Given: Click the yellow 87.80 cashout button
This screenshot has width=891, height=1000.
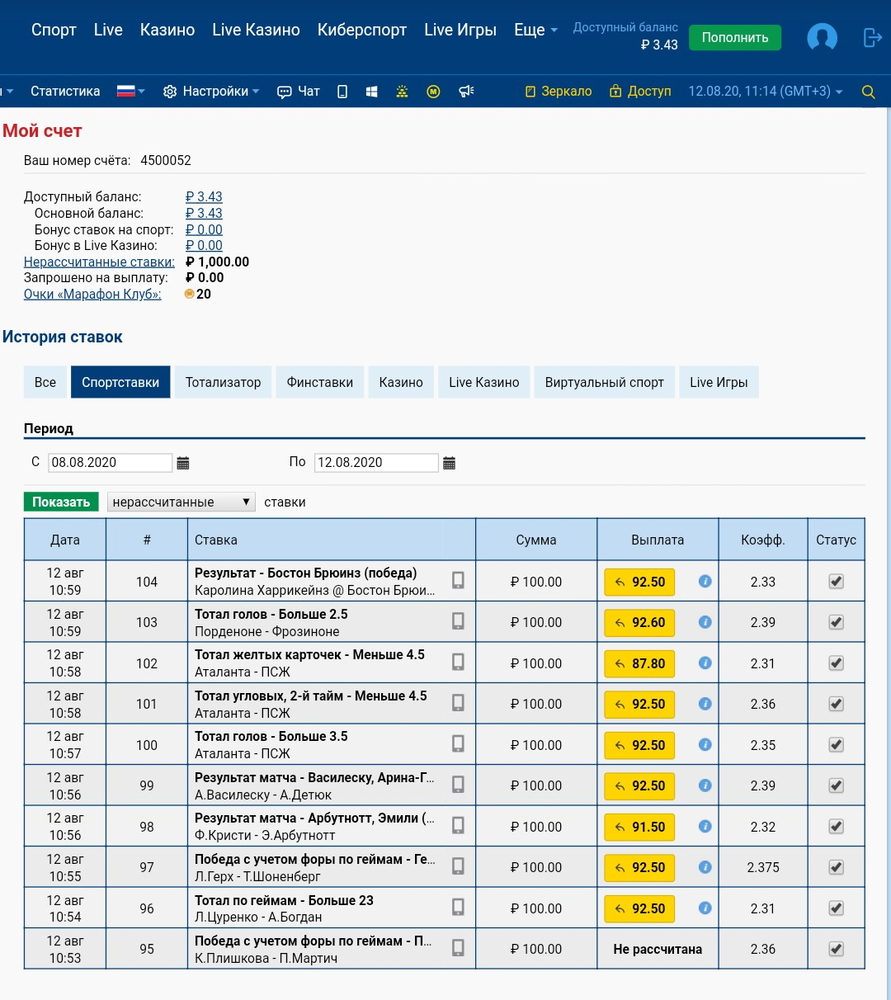Looking at the screenshot, I should tap(639, 663).
